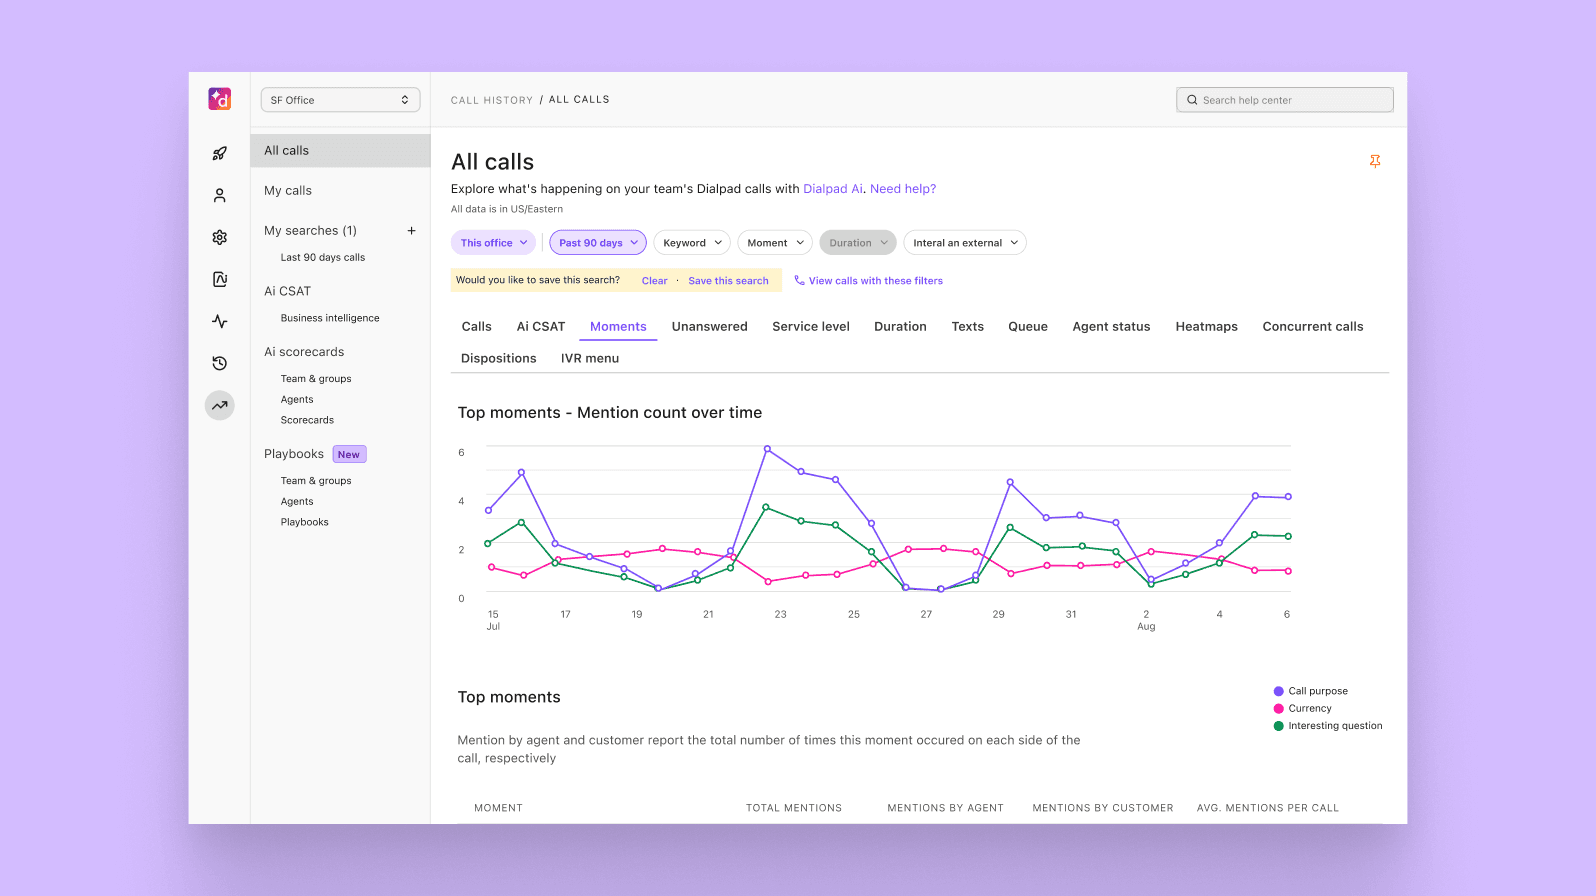This screenshot has height=896, width=1596.
Task: Click the Dialpad logo icon
Action: click(219, 99)
